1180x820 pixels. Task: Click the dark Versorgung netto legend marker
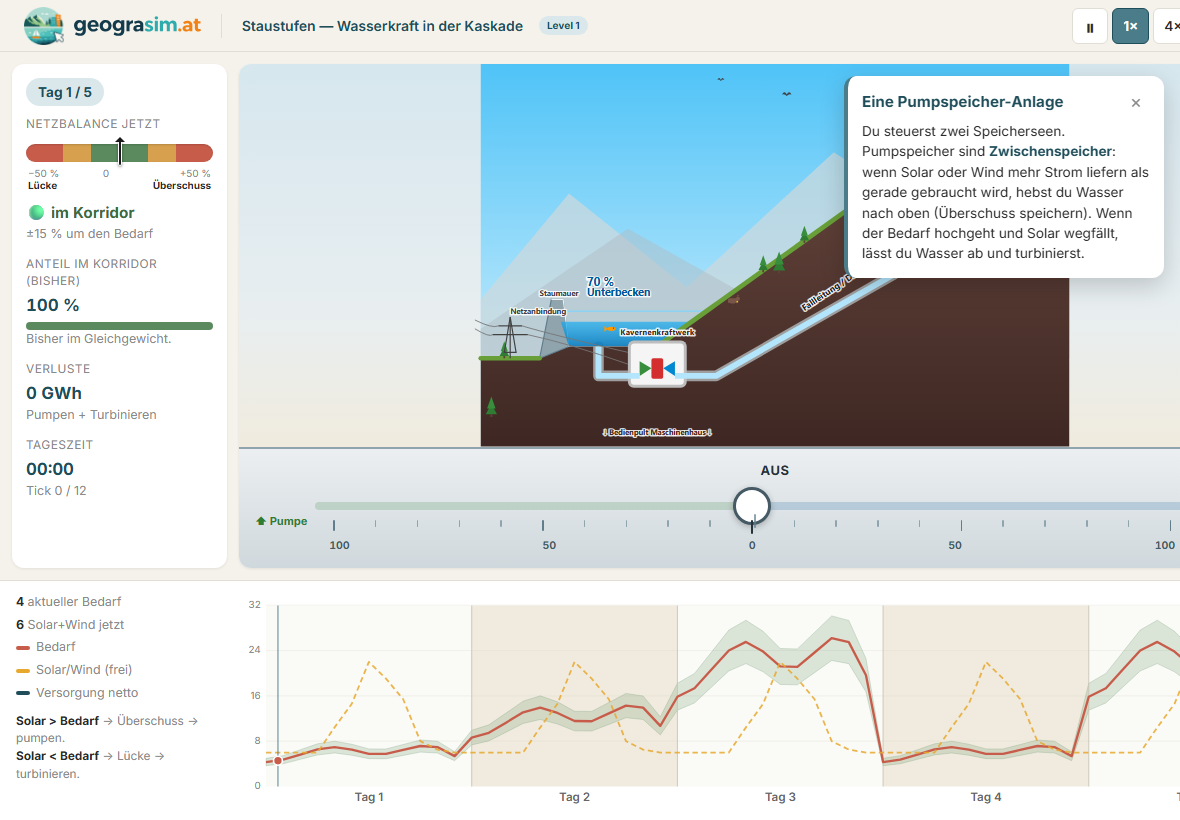[x=23, y=693]
